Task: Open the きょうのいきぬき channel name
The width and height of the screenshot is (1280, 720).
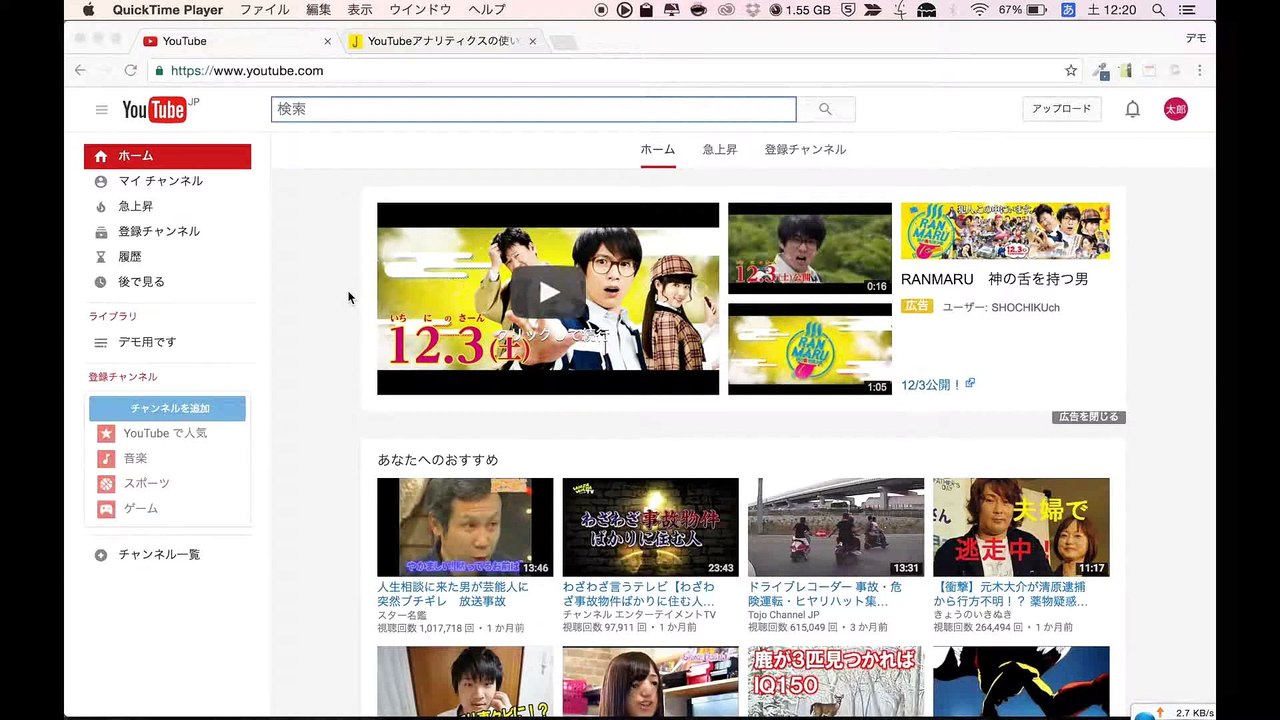Action: [x=973, y=615]
